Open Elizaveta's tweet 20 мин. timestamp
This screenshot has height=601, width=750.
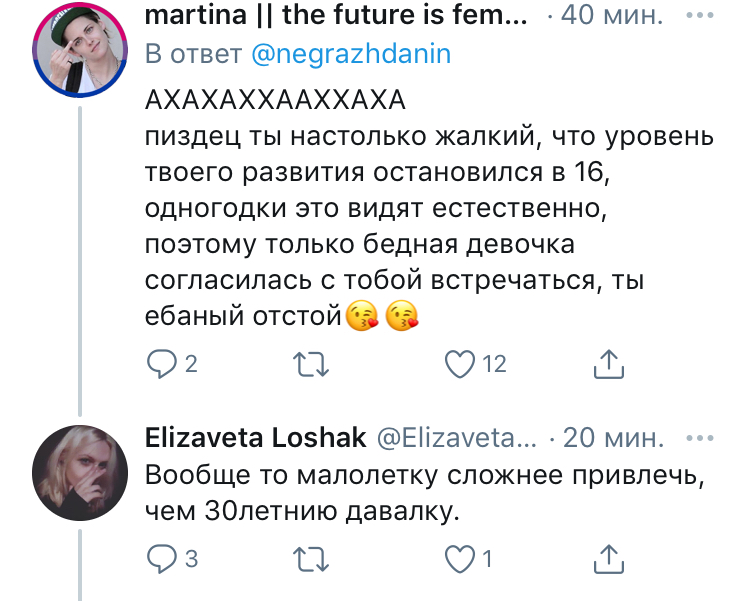[x=611, y=438]
